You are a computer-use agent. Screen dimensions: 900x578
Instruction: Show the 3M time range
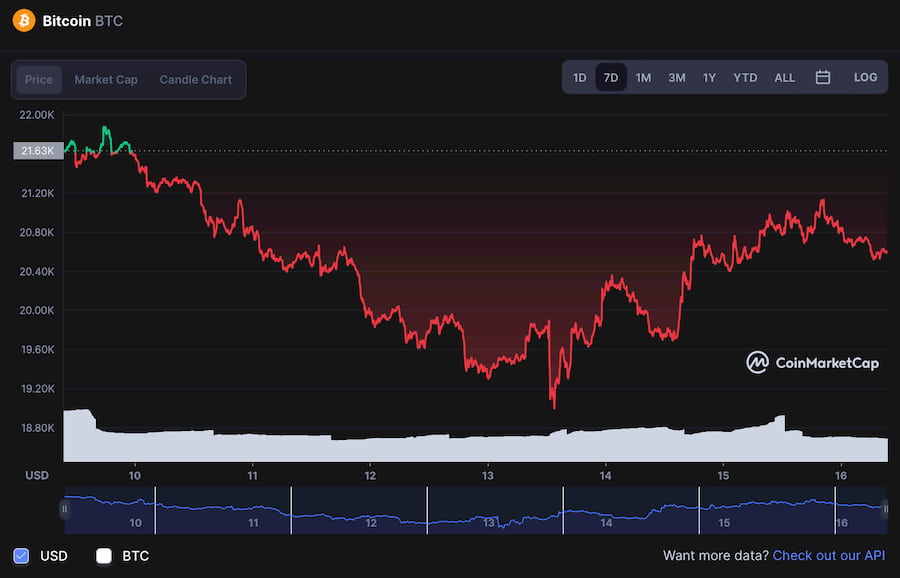(x=677, y=77)
